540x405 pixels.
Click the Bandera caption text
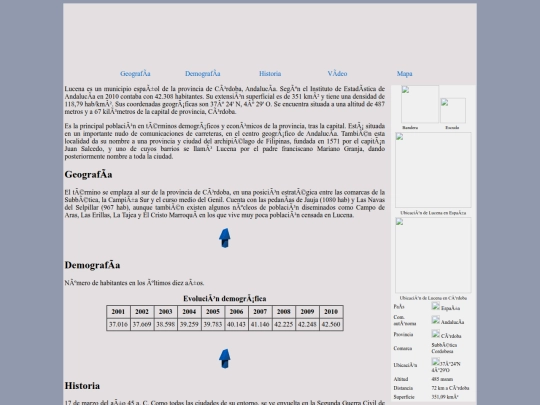pyautogui.click(x=410, y=127)
